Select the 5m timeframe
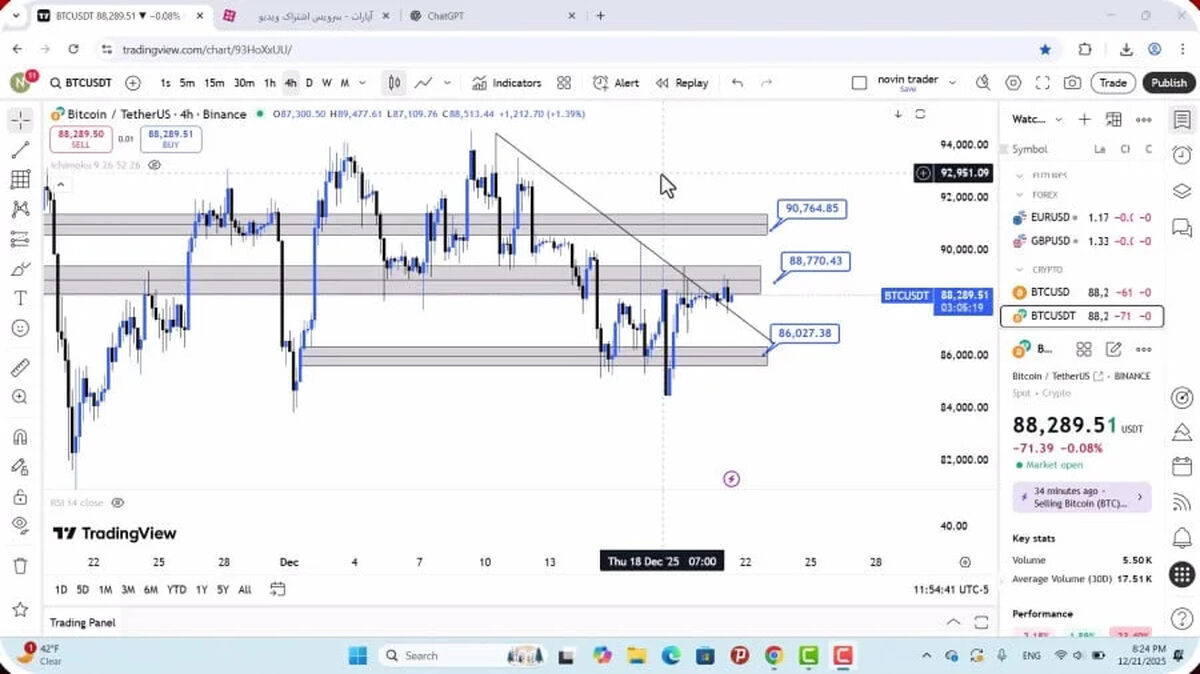This screenshot has width=1200, height=674. point(187,83)
